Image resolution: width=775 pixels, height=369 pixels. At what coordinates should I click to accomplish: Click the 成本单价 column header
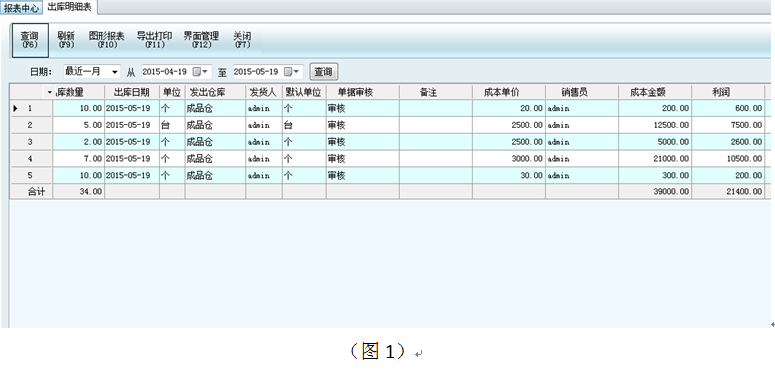509,92
